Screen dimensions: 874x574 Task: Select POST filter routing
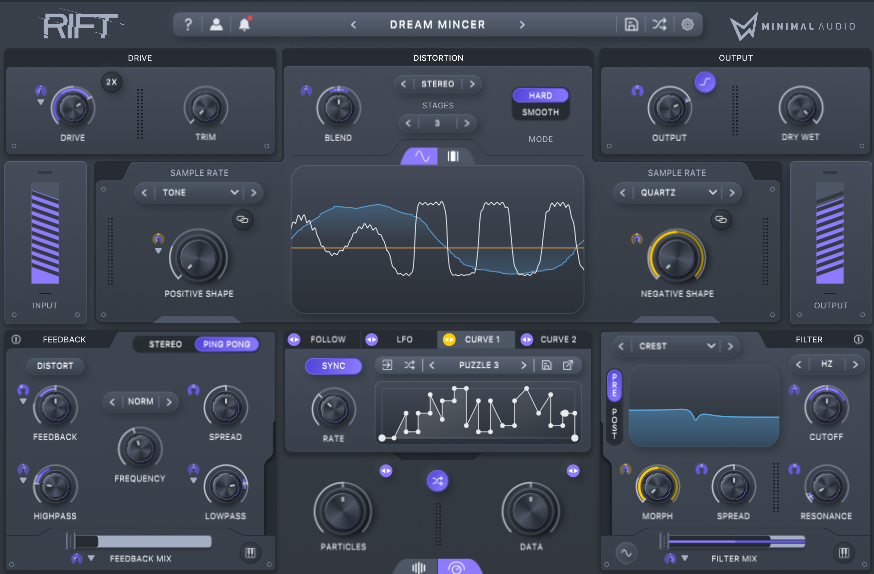coord(614,423)
